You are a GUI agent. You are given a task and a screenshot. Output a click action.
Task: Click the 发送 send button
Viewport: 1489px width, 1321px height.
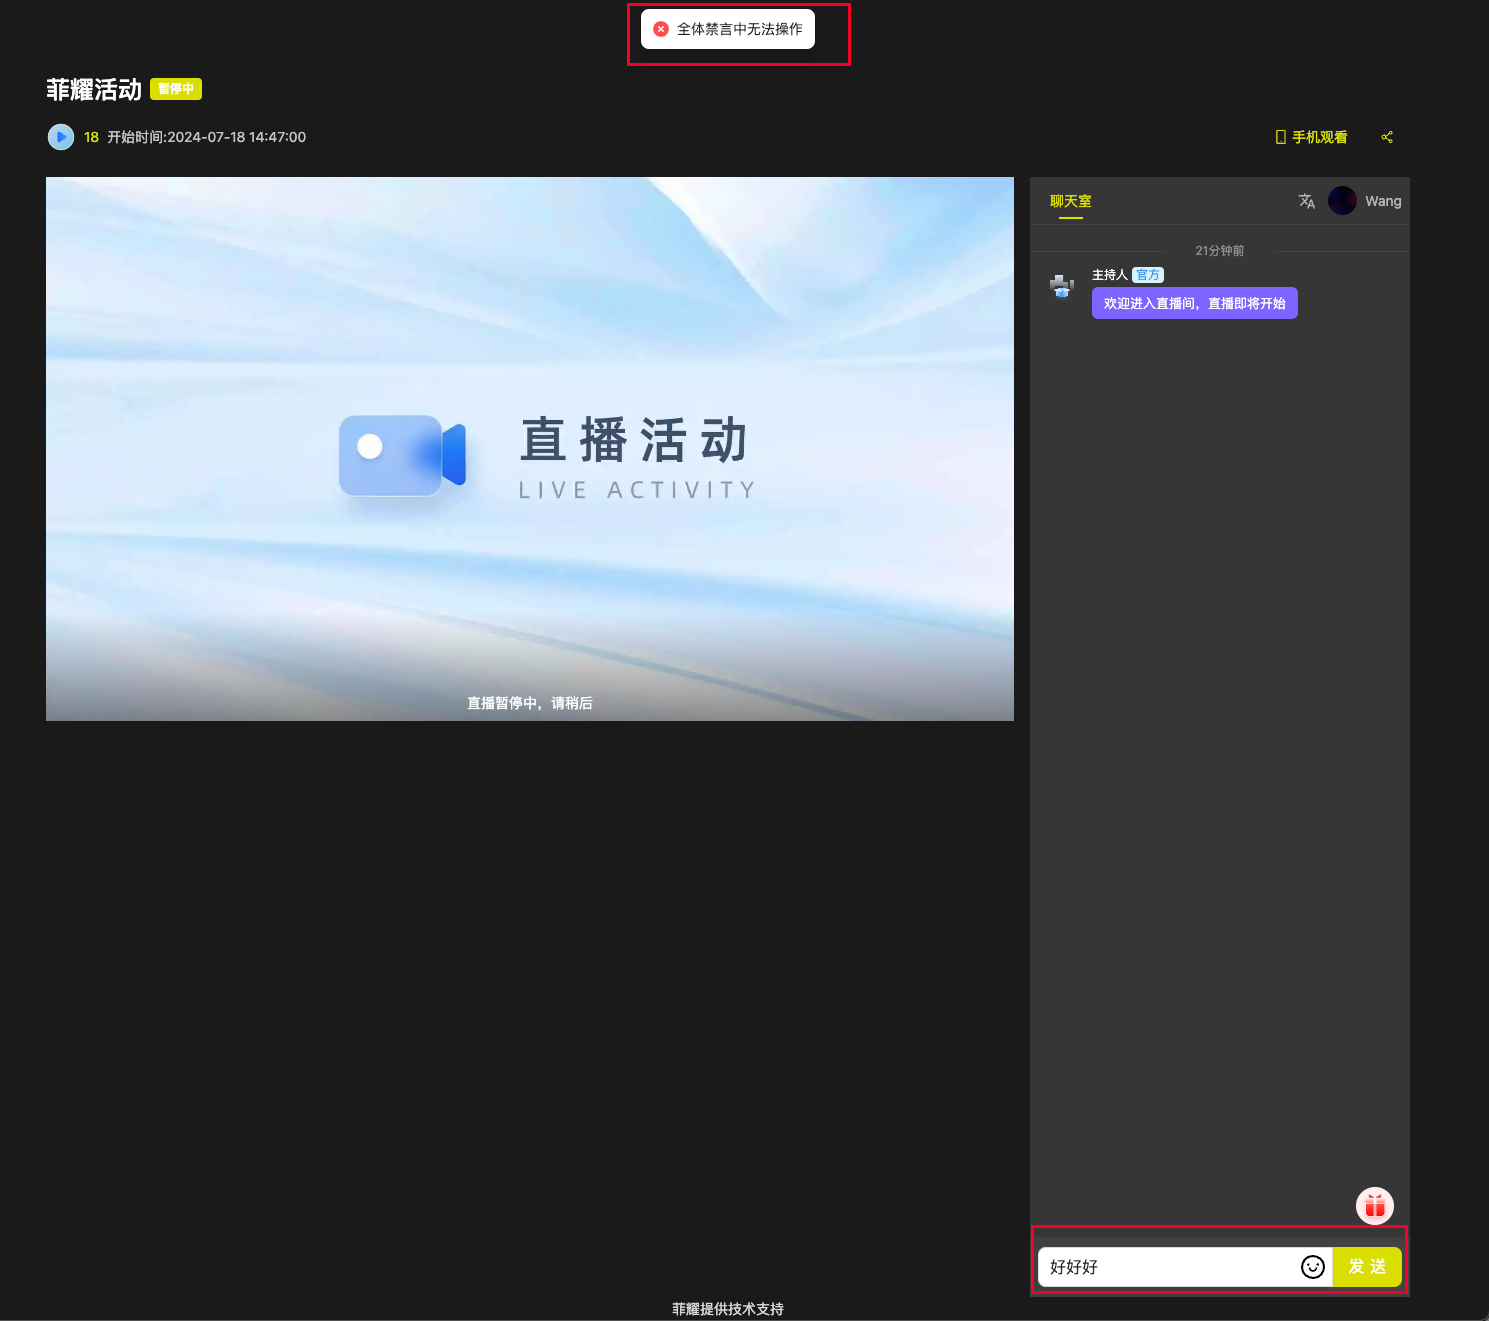(x=1367, y=1267)
